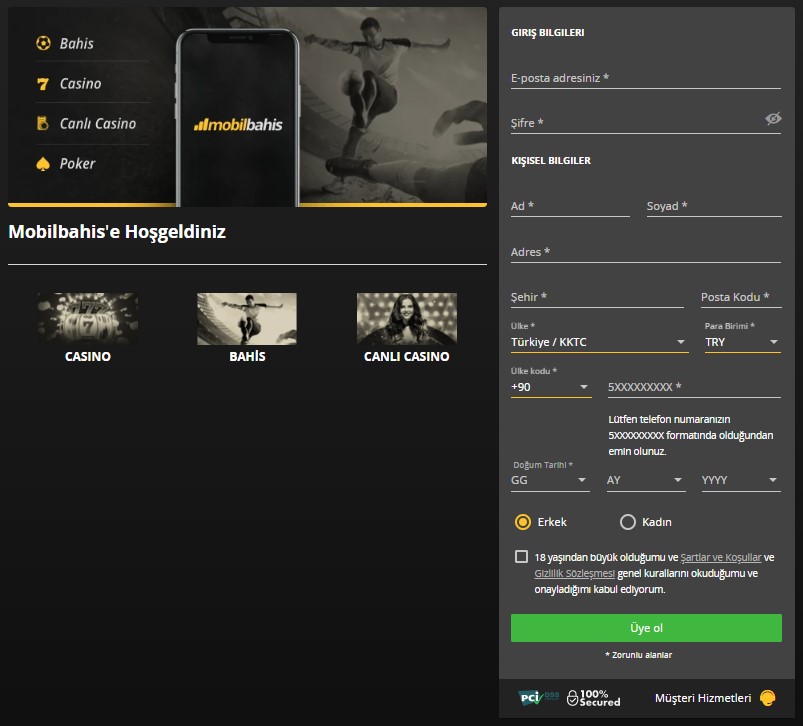803x726 pixels.
Task: Focus the Ad first name field
Action: click(x=570, y=206)
